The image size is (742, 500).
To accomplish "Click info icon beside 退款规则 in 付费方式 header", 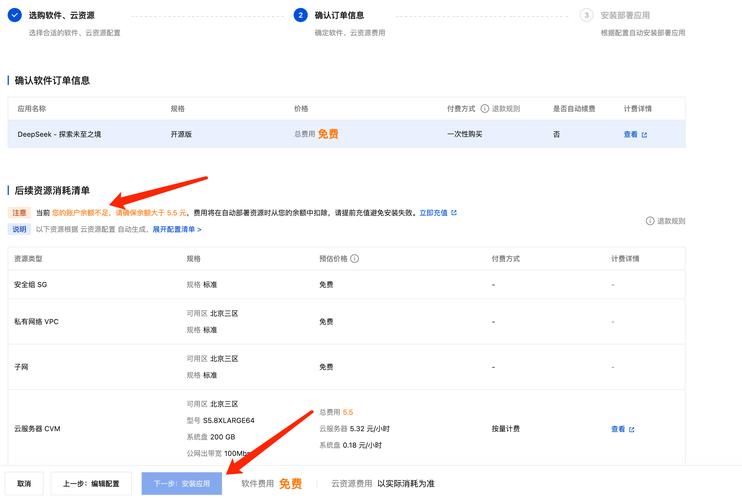I will click(x=485, y=108).
